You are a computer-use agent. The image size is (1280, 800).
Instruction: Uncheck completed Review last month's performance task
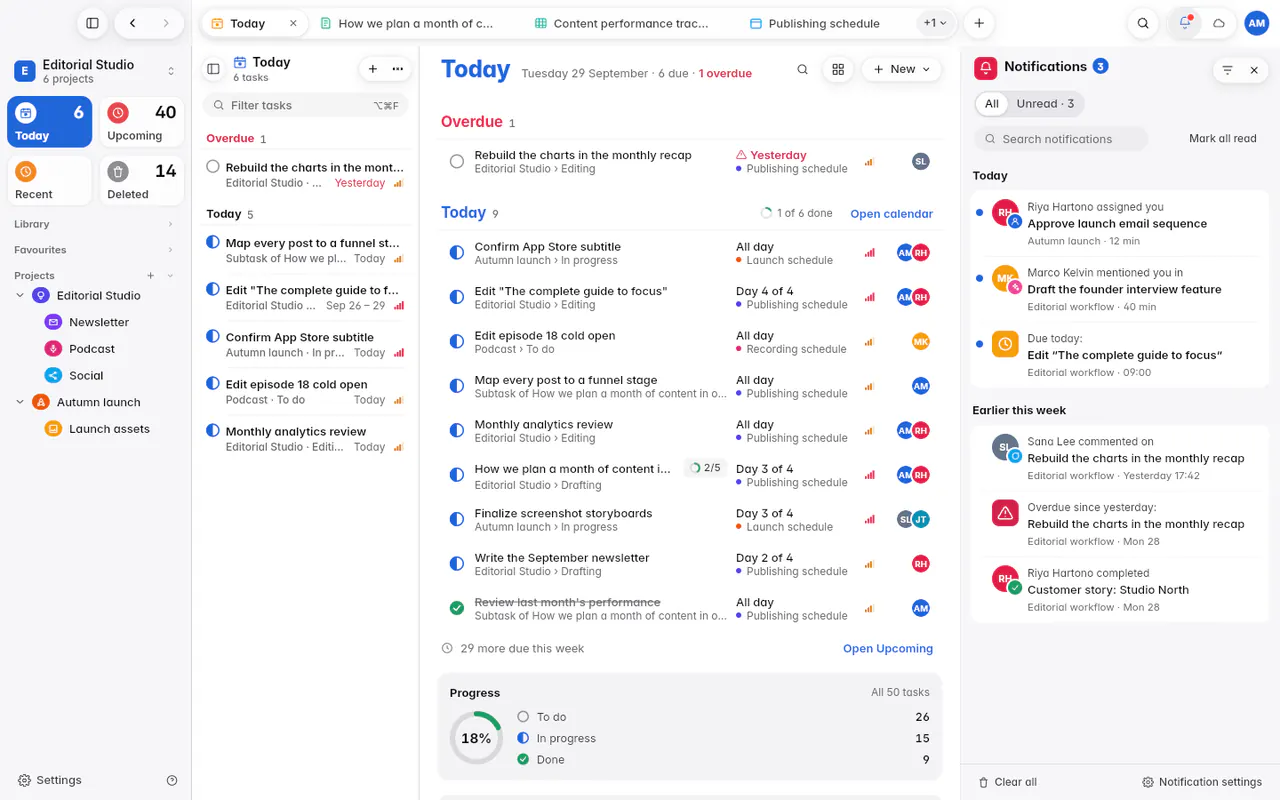point(457,608)
